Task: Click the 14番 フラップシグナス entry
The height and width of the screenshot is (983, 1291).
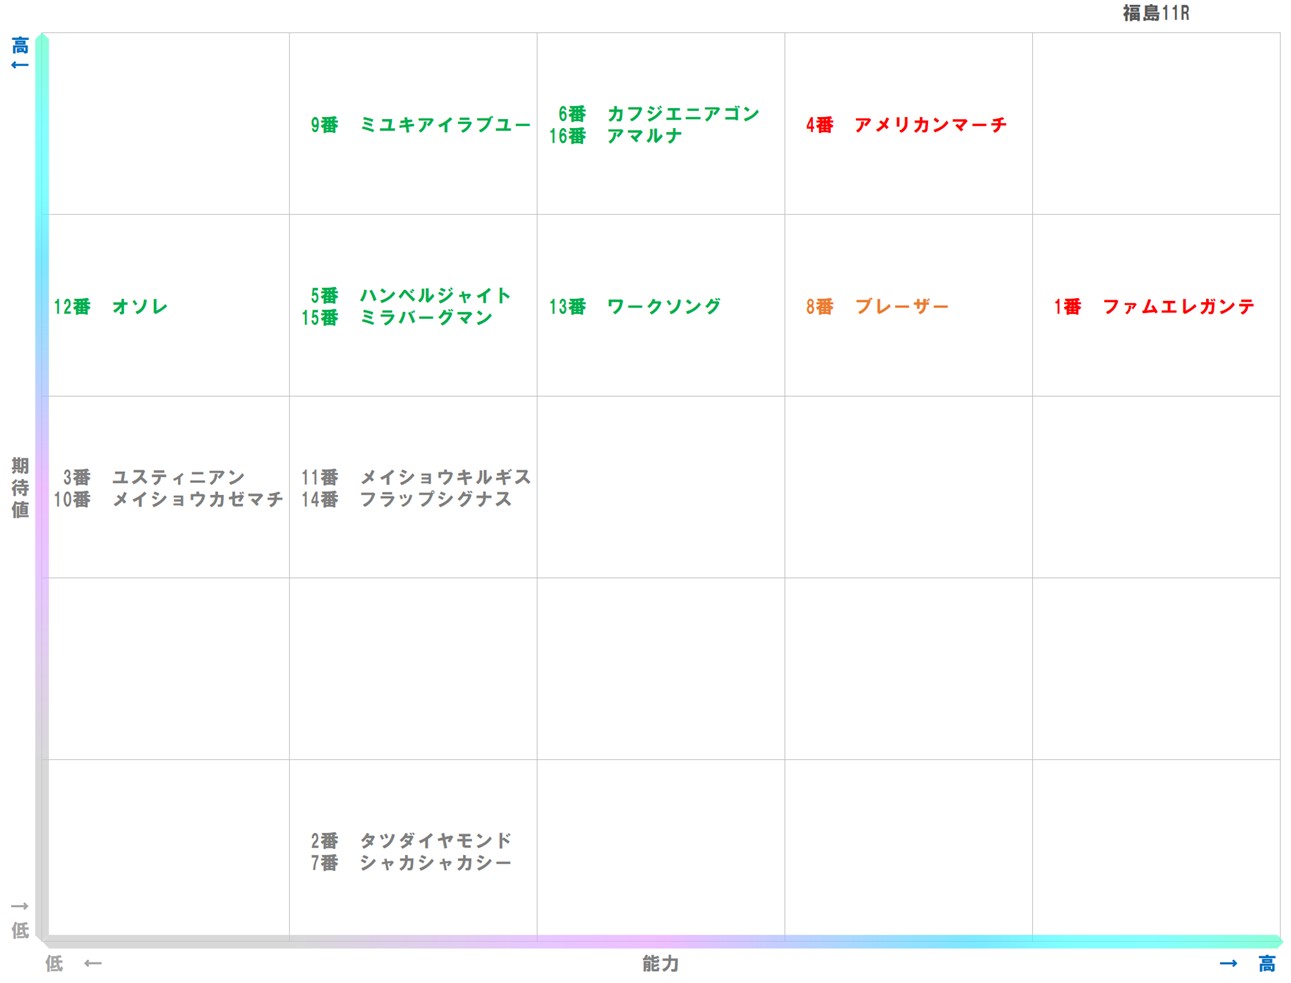Action: 408,499
